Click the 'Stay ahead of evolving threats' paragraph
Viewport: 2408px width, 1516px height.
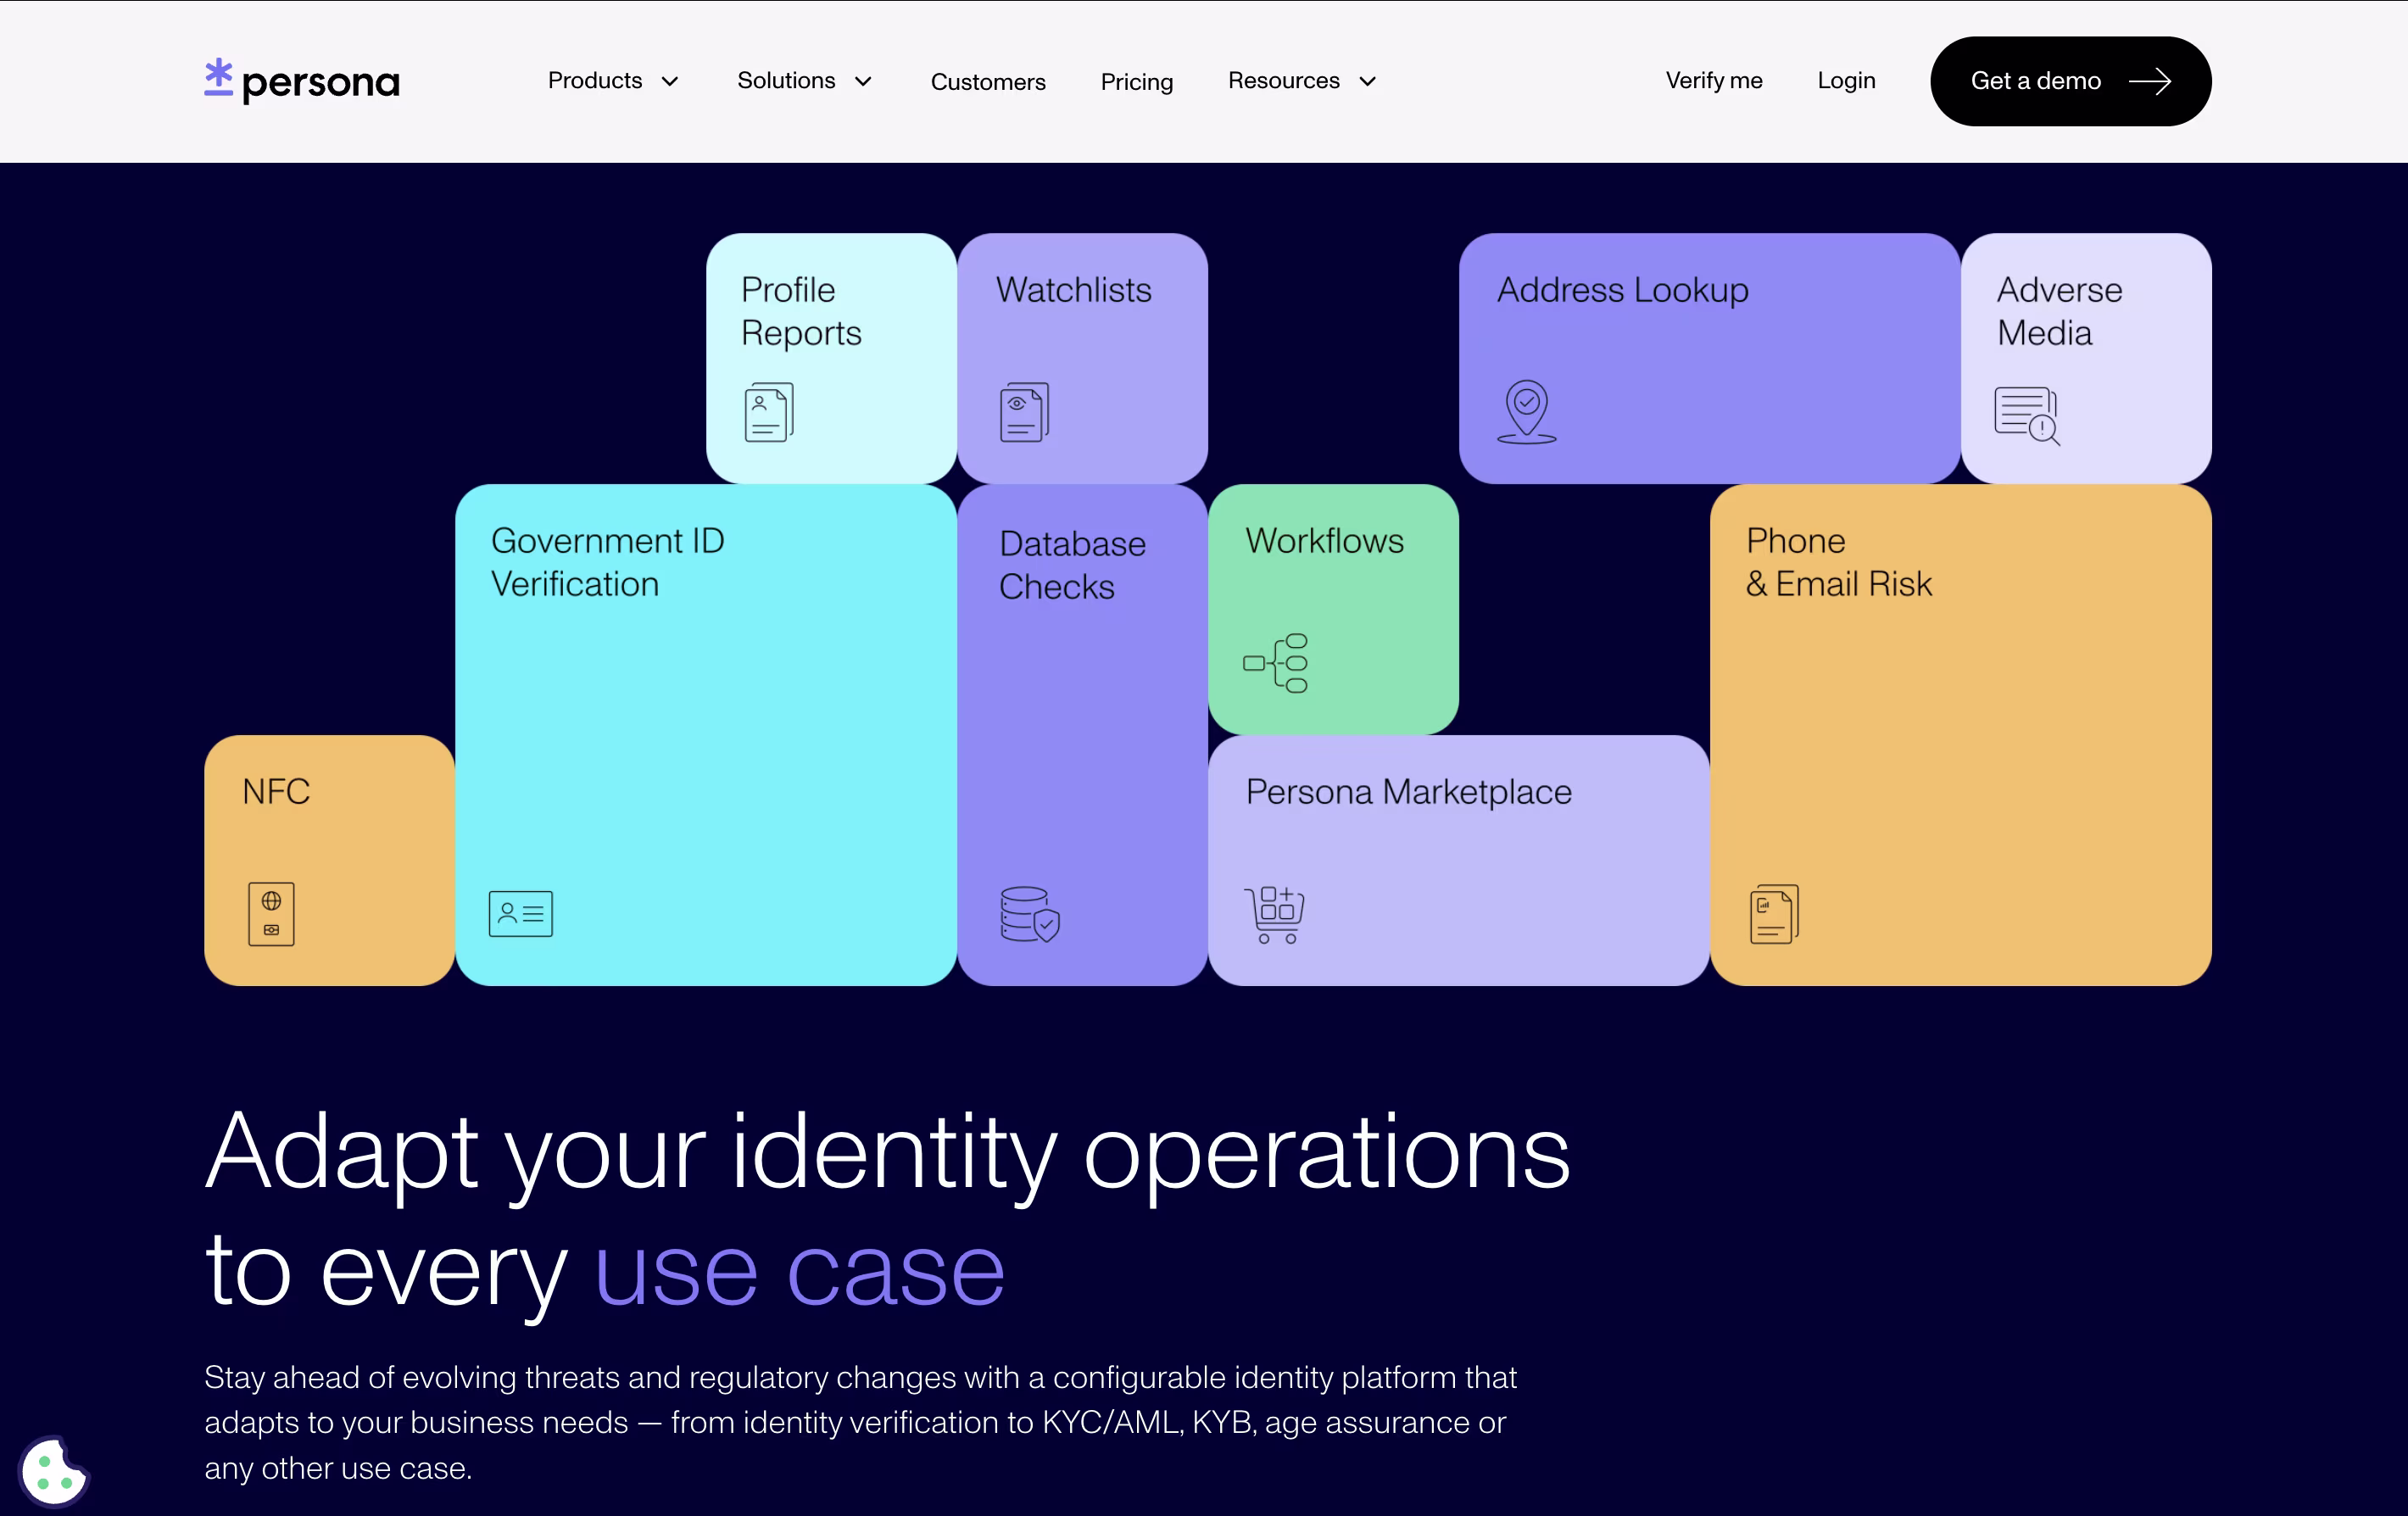[x=860, y=1422]
